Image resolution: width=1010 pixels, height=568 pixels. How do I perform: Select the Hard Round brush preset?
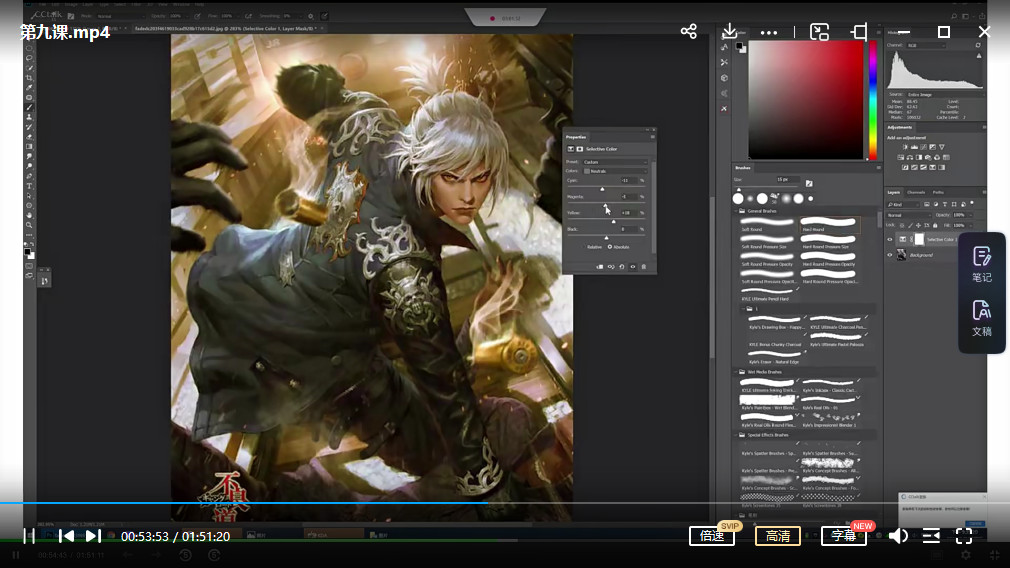[830, 224]
